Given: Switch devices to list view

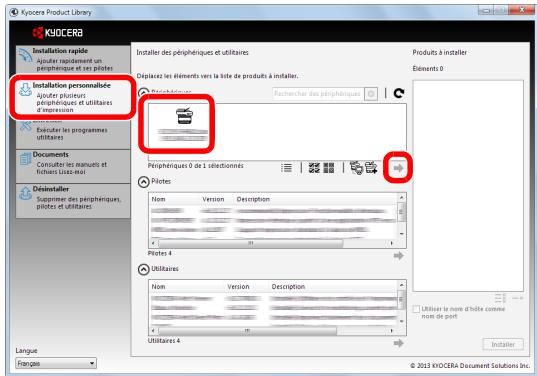Looking at the screenshot, I should [x=286, y=168].
